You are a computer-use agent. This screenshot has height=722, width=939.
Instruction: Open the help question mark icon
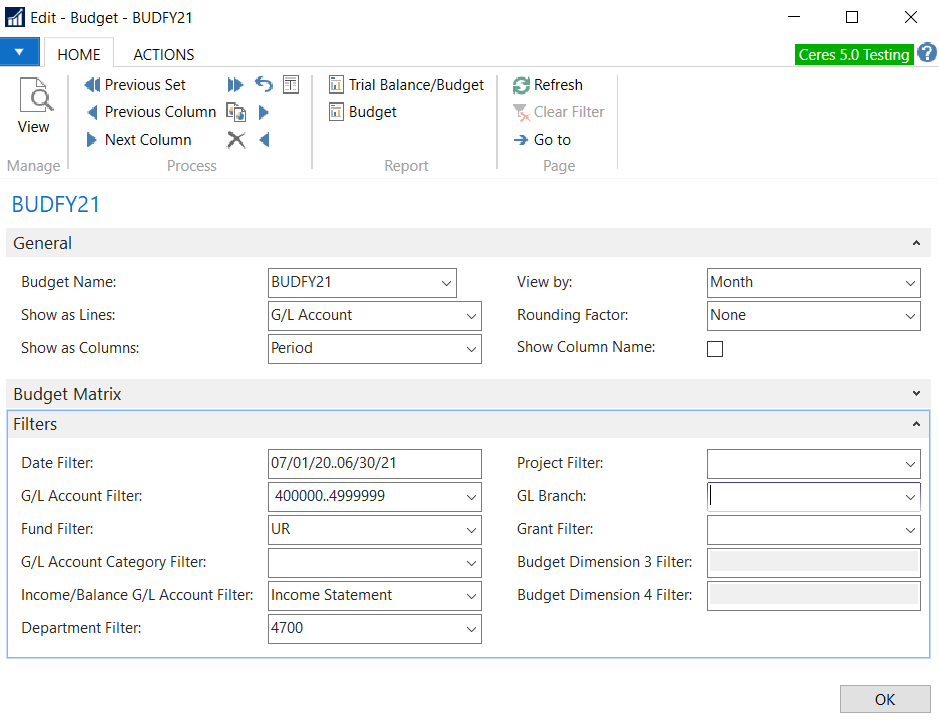point(926,53)
